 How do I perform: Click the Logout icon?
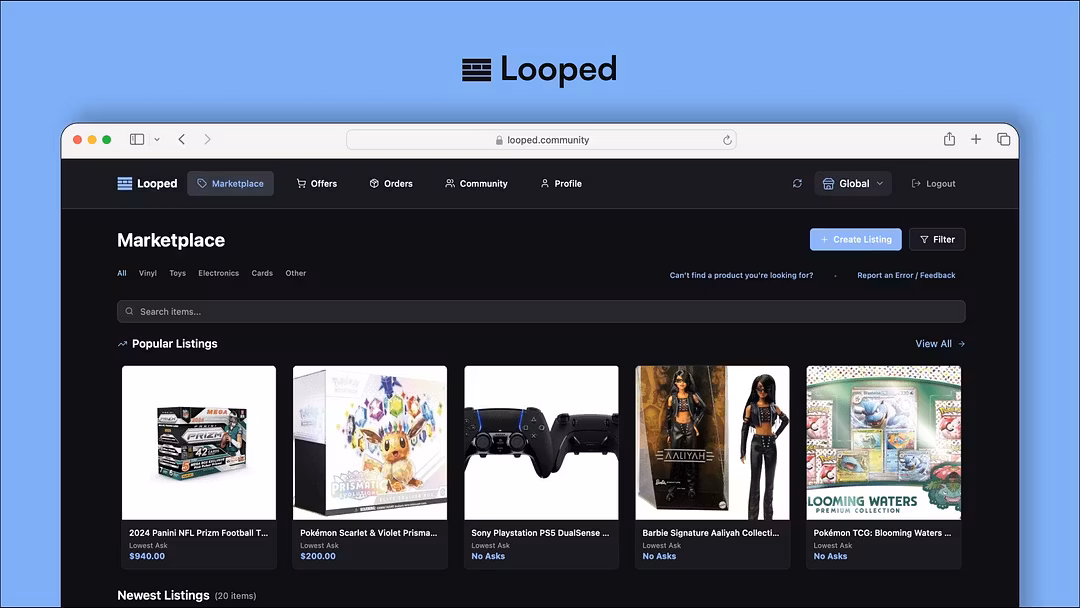click(913, 183)
